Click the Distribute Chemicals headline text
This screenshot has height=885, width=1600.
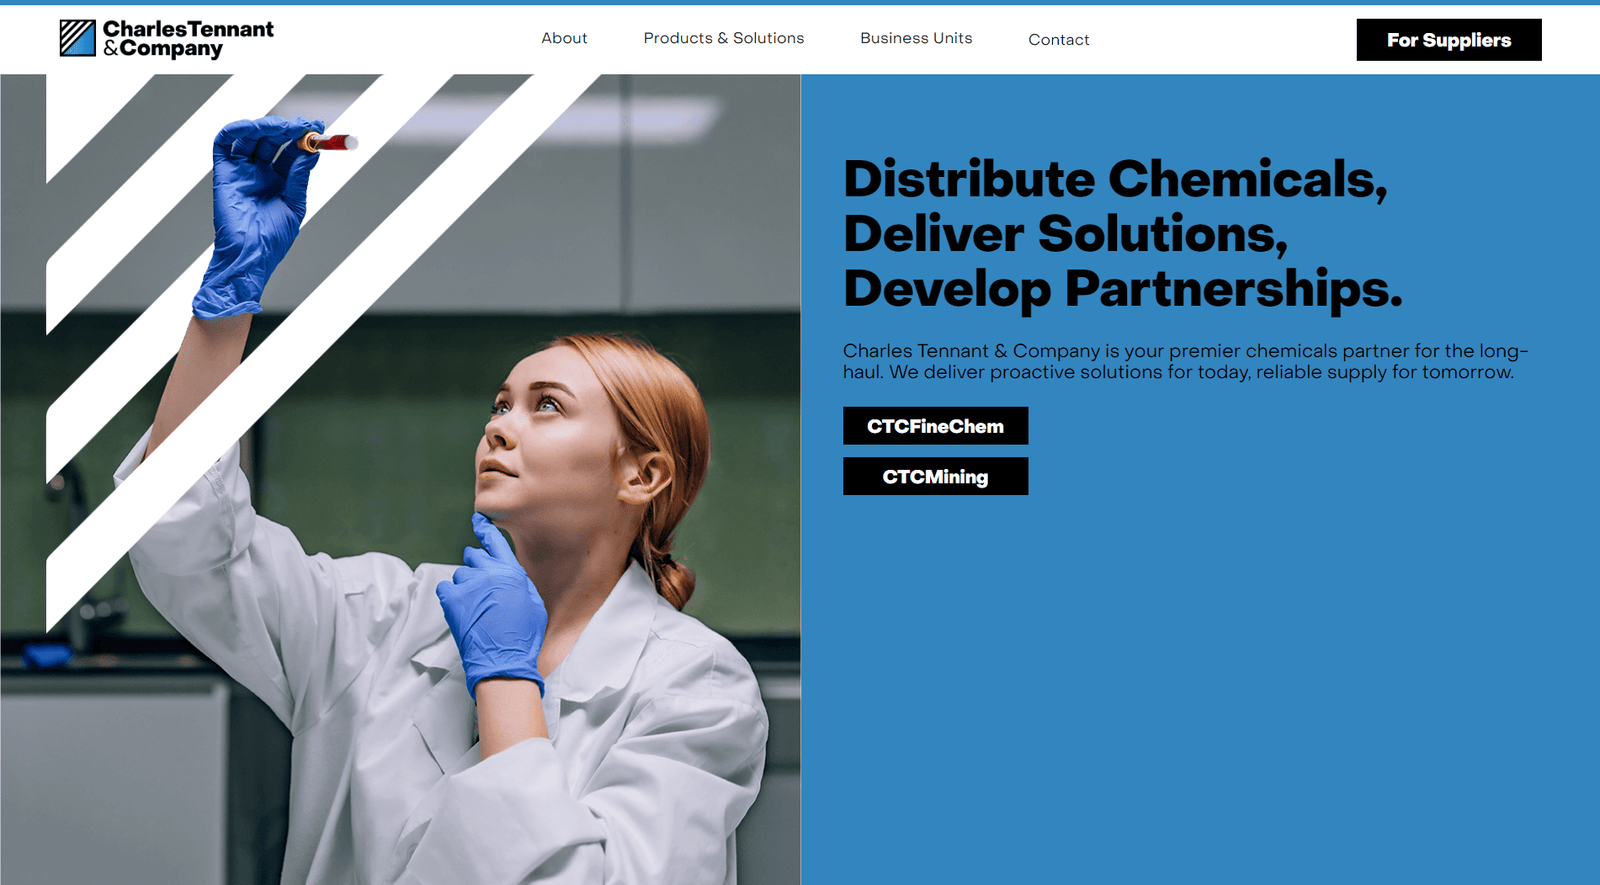tap(1115, 180)
